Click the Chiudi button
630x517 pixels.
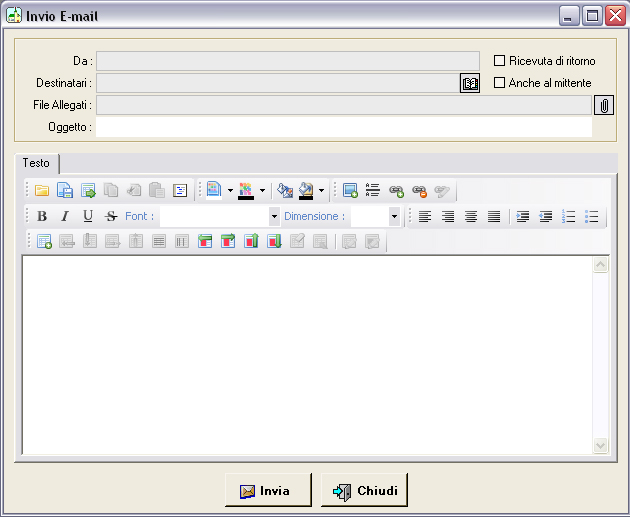pyautogui.click(x=364, y=491)
